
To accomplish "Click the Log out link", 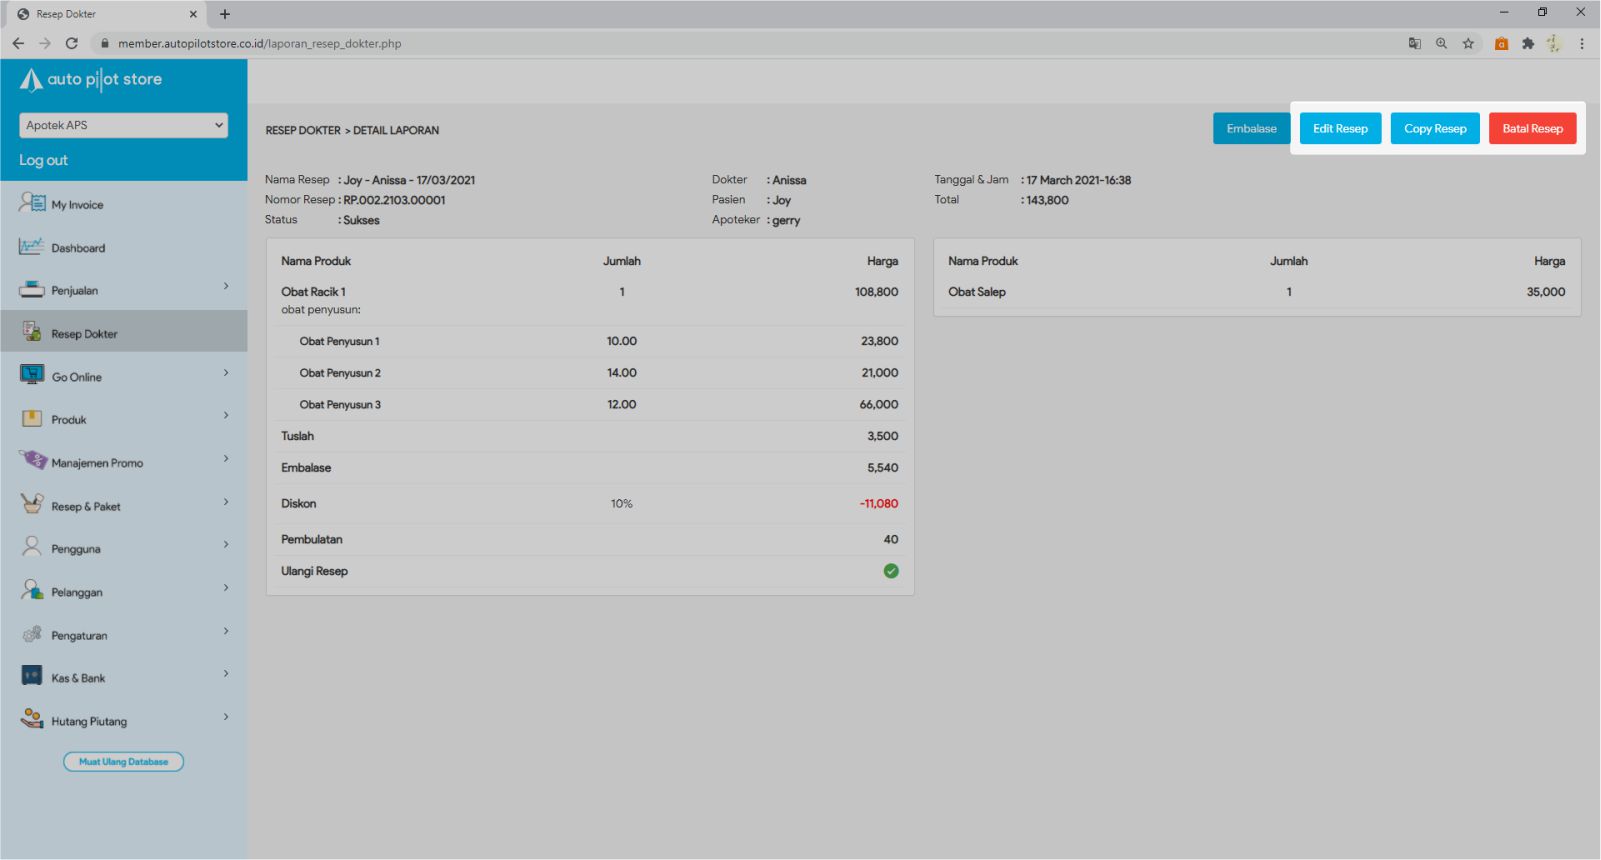I will click(x=44, y=161).
